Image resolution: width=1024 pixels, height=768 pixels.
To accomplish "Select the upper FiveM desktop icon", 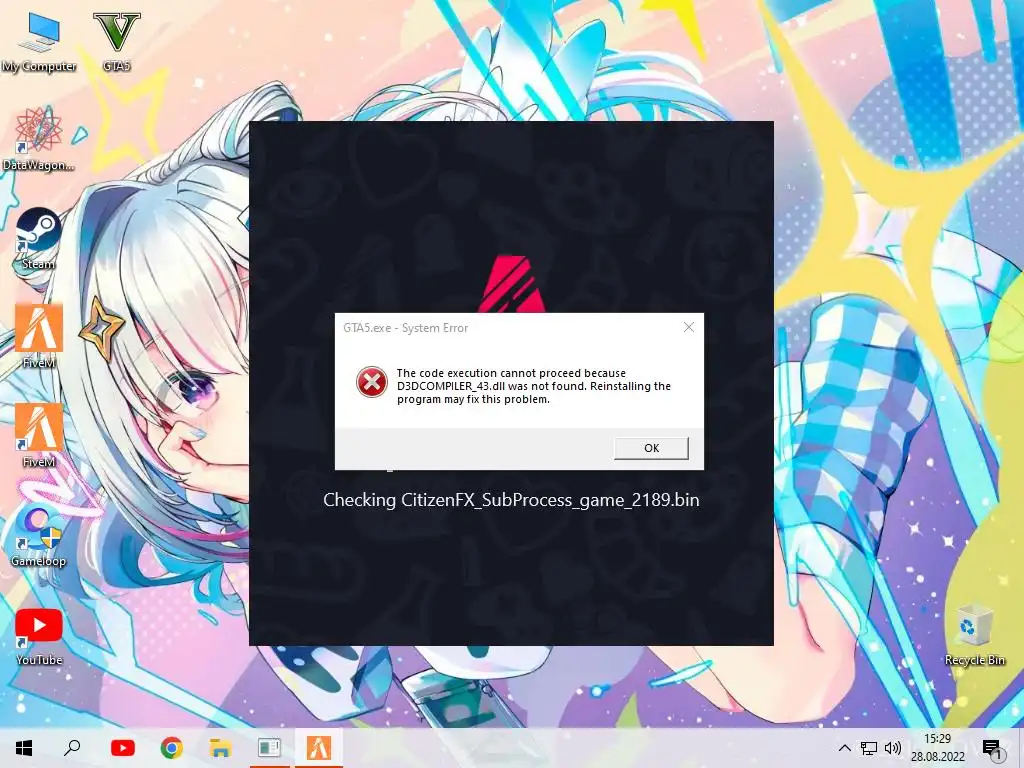I will click(x=39, y=337).
